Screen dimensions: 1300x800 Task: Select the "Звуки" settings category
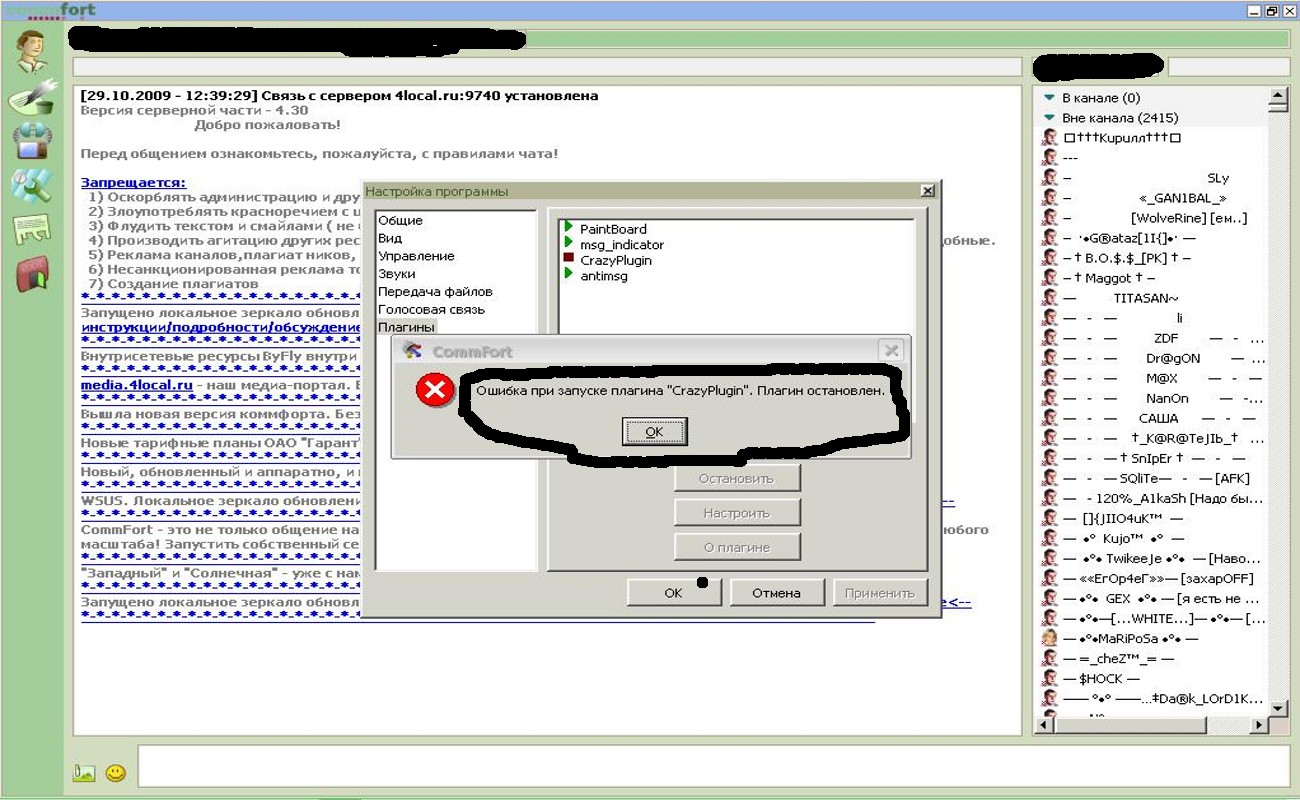396,274
